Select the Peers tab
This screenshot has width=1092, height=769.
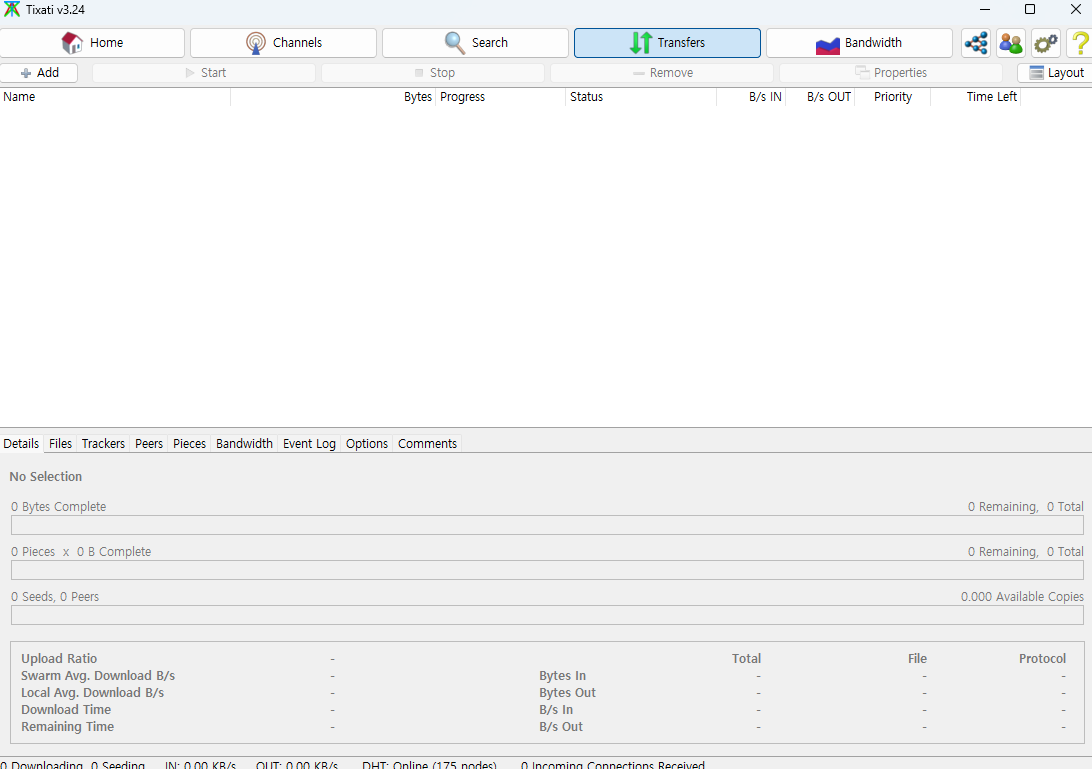[x=149, y=444]
